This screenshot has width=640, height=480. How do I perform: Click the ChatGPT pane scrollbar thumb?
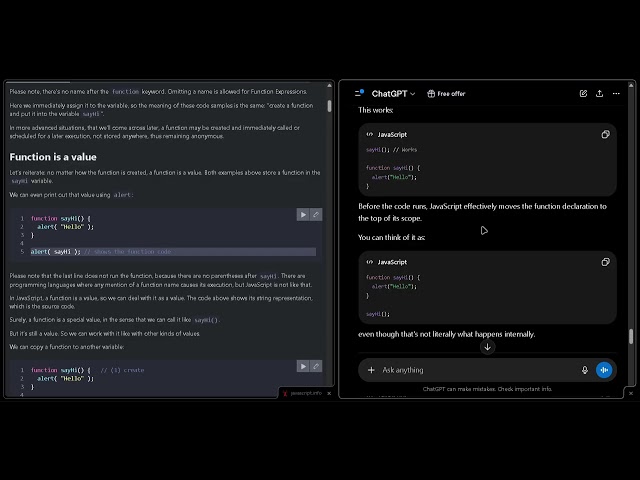631,336
